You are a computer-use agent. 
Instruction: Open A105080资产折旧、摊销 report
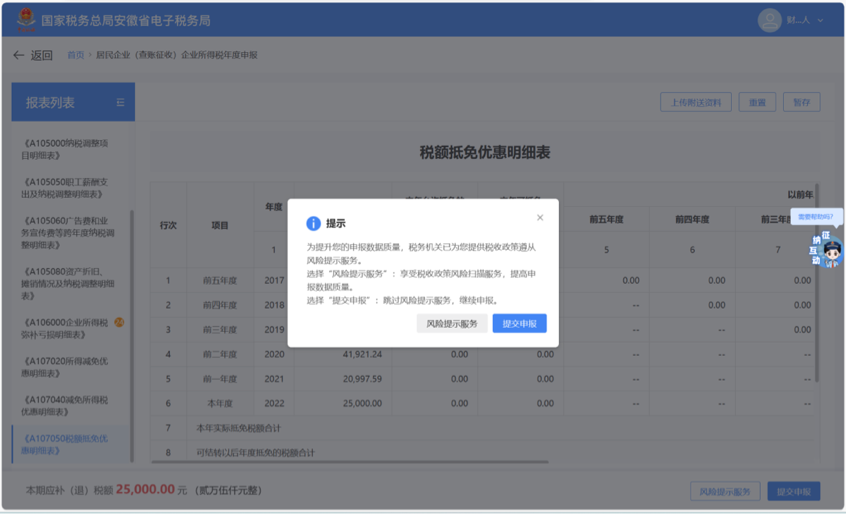point(68,283)
